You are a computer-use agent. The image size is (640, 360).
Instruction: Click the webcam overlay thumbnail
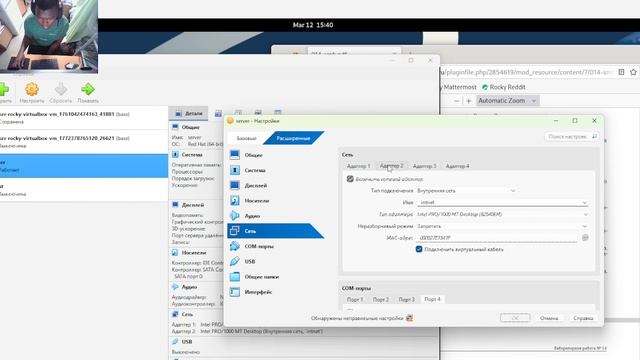pyautogui.click(x=49, y=36)
